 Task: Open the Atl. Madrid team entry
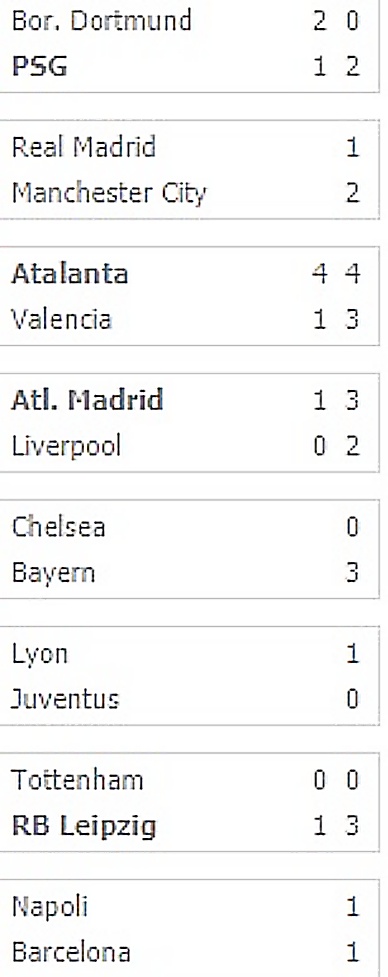coord(87,401)
